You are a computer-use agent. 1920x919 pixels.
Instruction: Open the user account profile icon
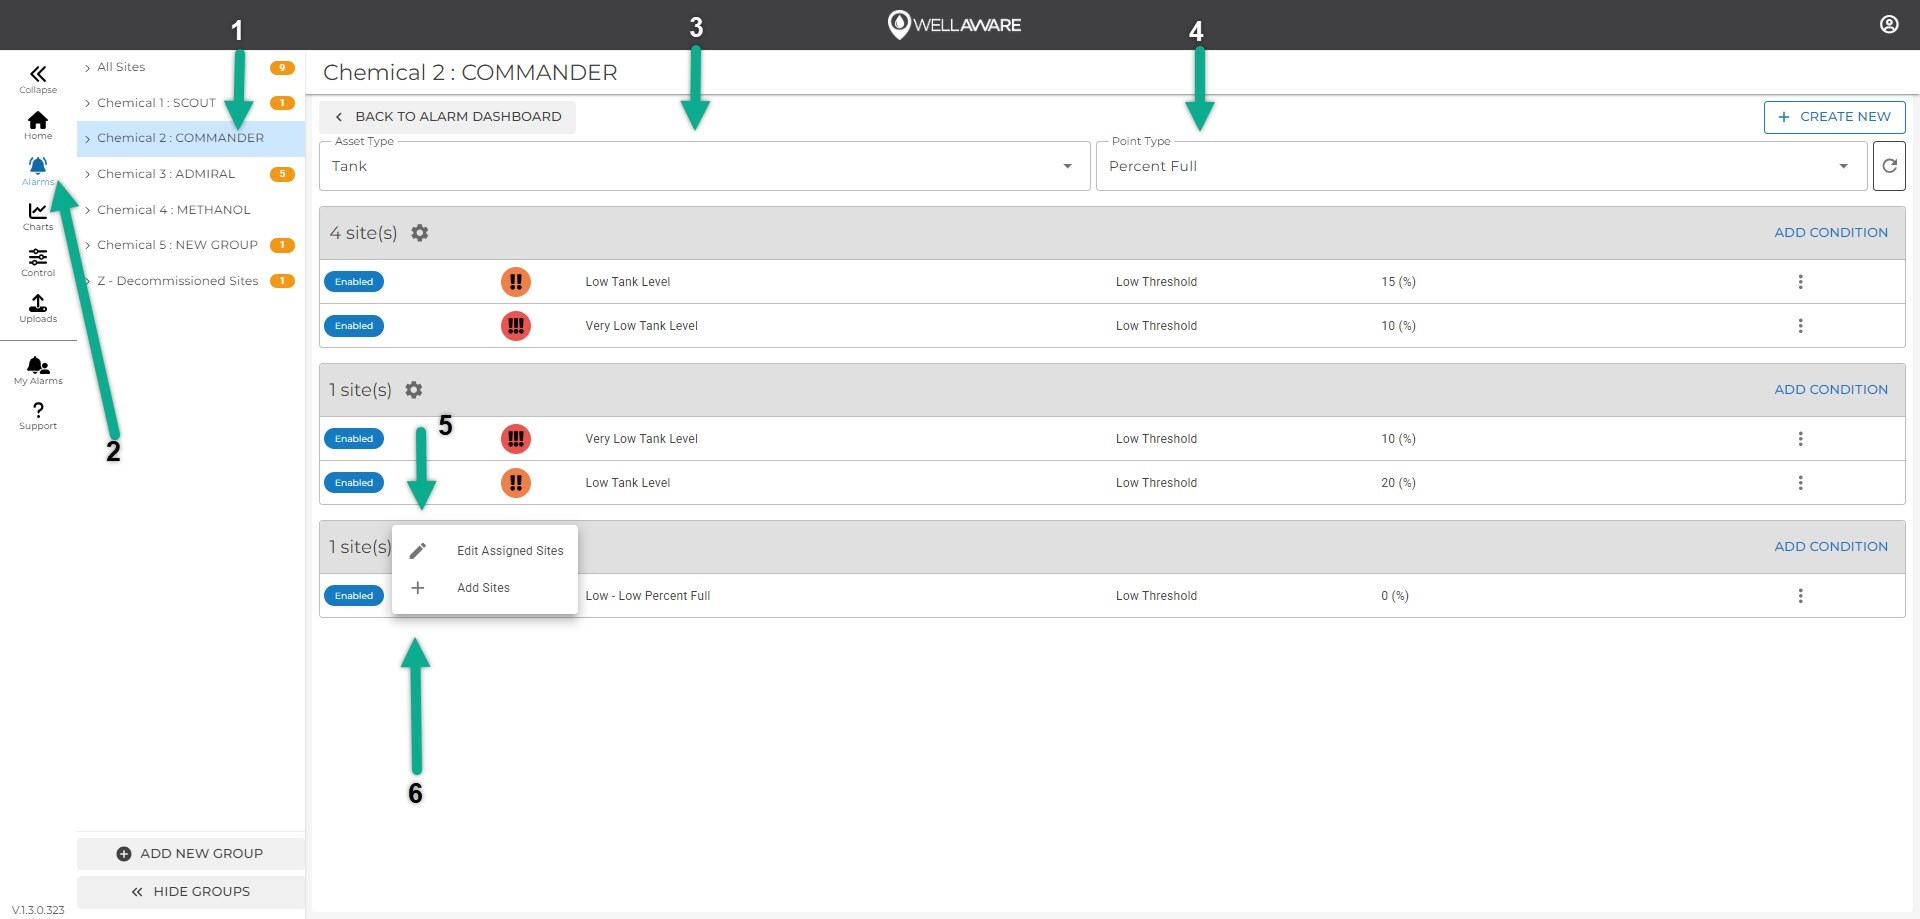click(x=1889, y=24)
